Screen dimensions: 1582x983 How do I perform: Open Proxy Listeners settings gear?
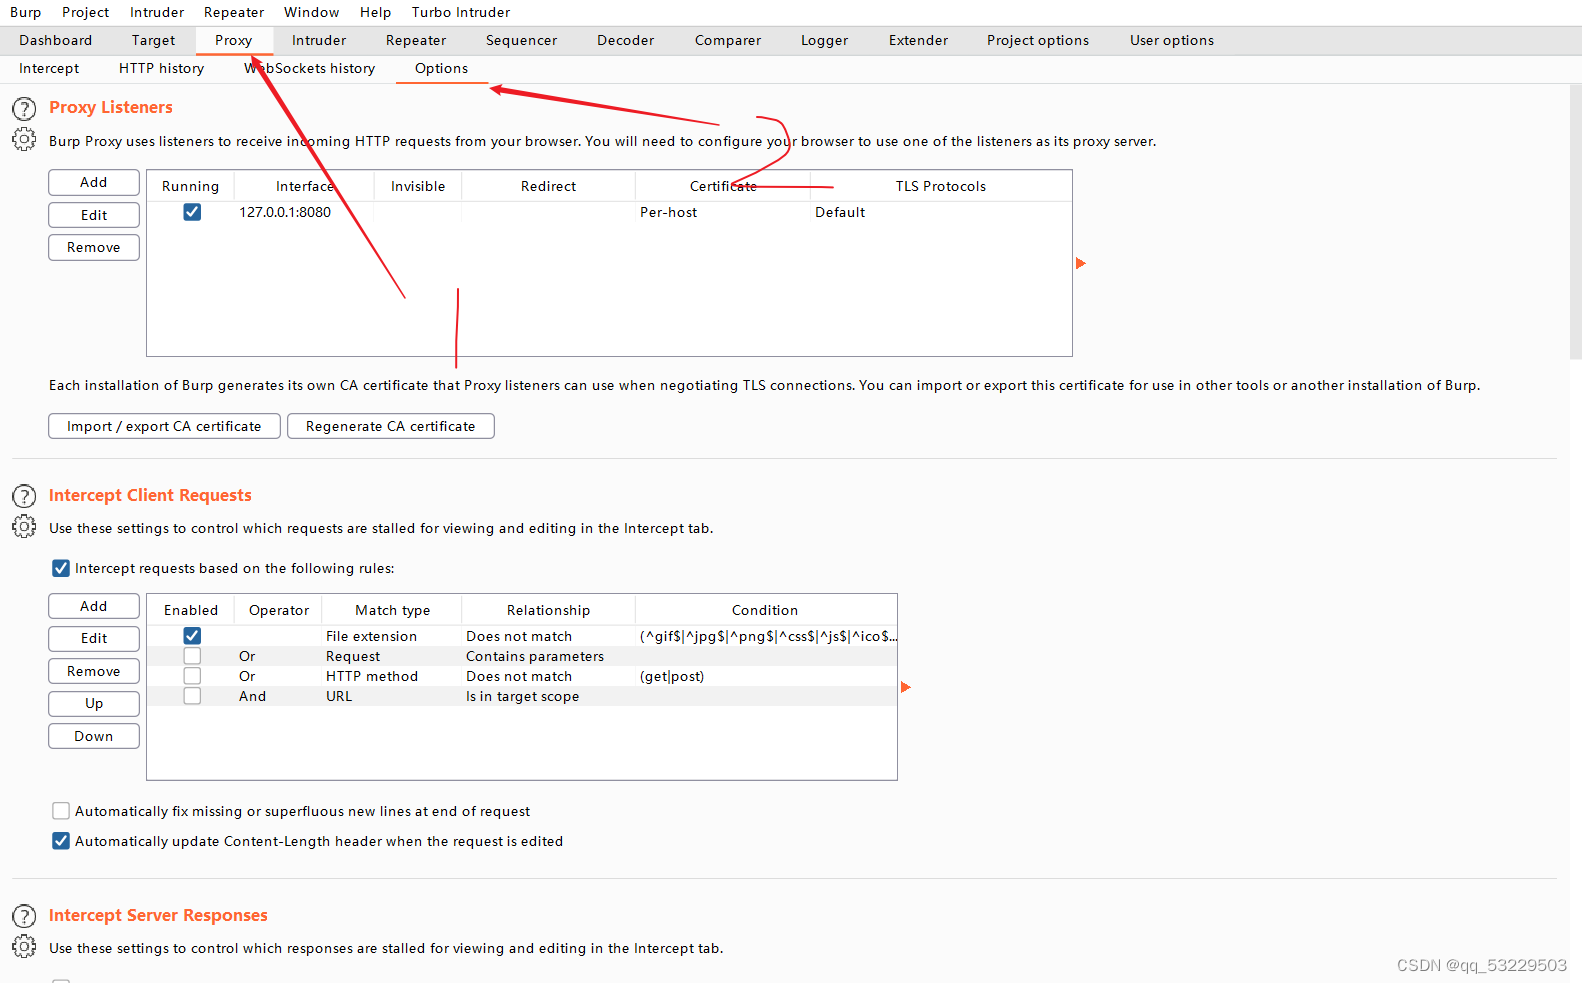point(24,140)
